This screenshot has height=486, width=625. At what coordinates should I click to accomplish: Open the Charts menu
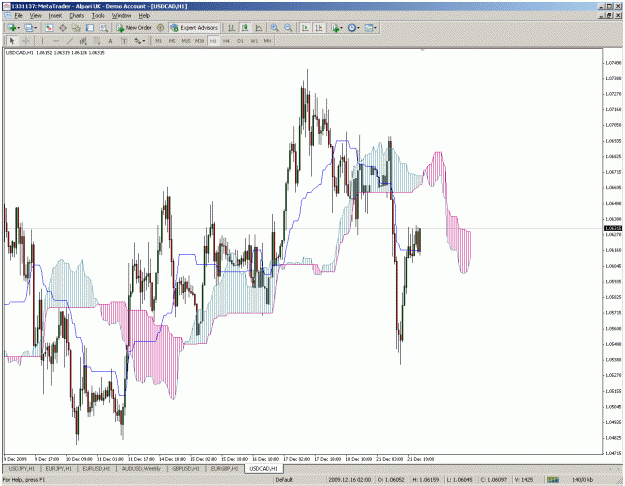(77, 16)
